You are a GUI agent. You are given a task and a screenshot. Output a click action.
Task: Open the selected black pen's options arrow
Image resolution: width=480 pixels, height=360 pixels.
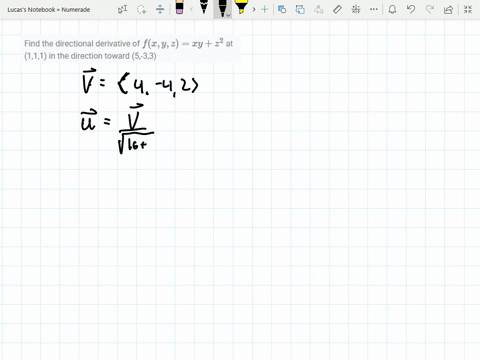228,15
